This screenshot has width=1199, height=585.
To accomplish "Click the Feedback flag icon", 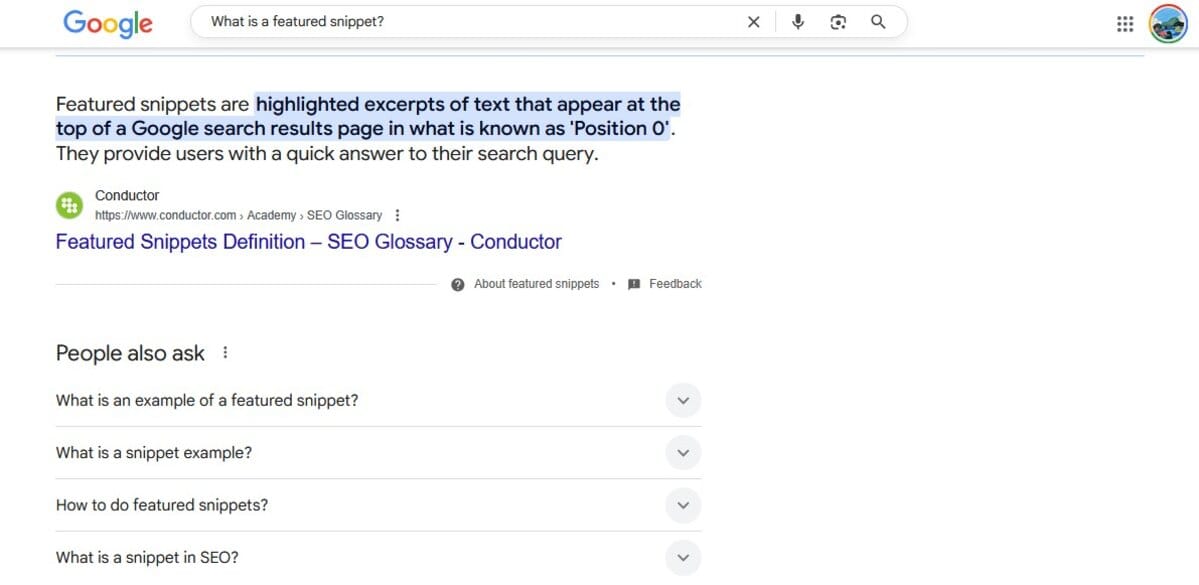I will point(633,284).
